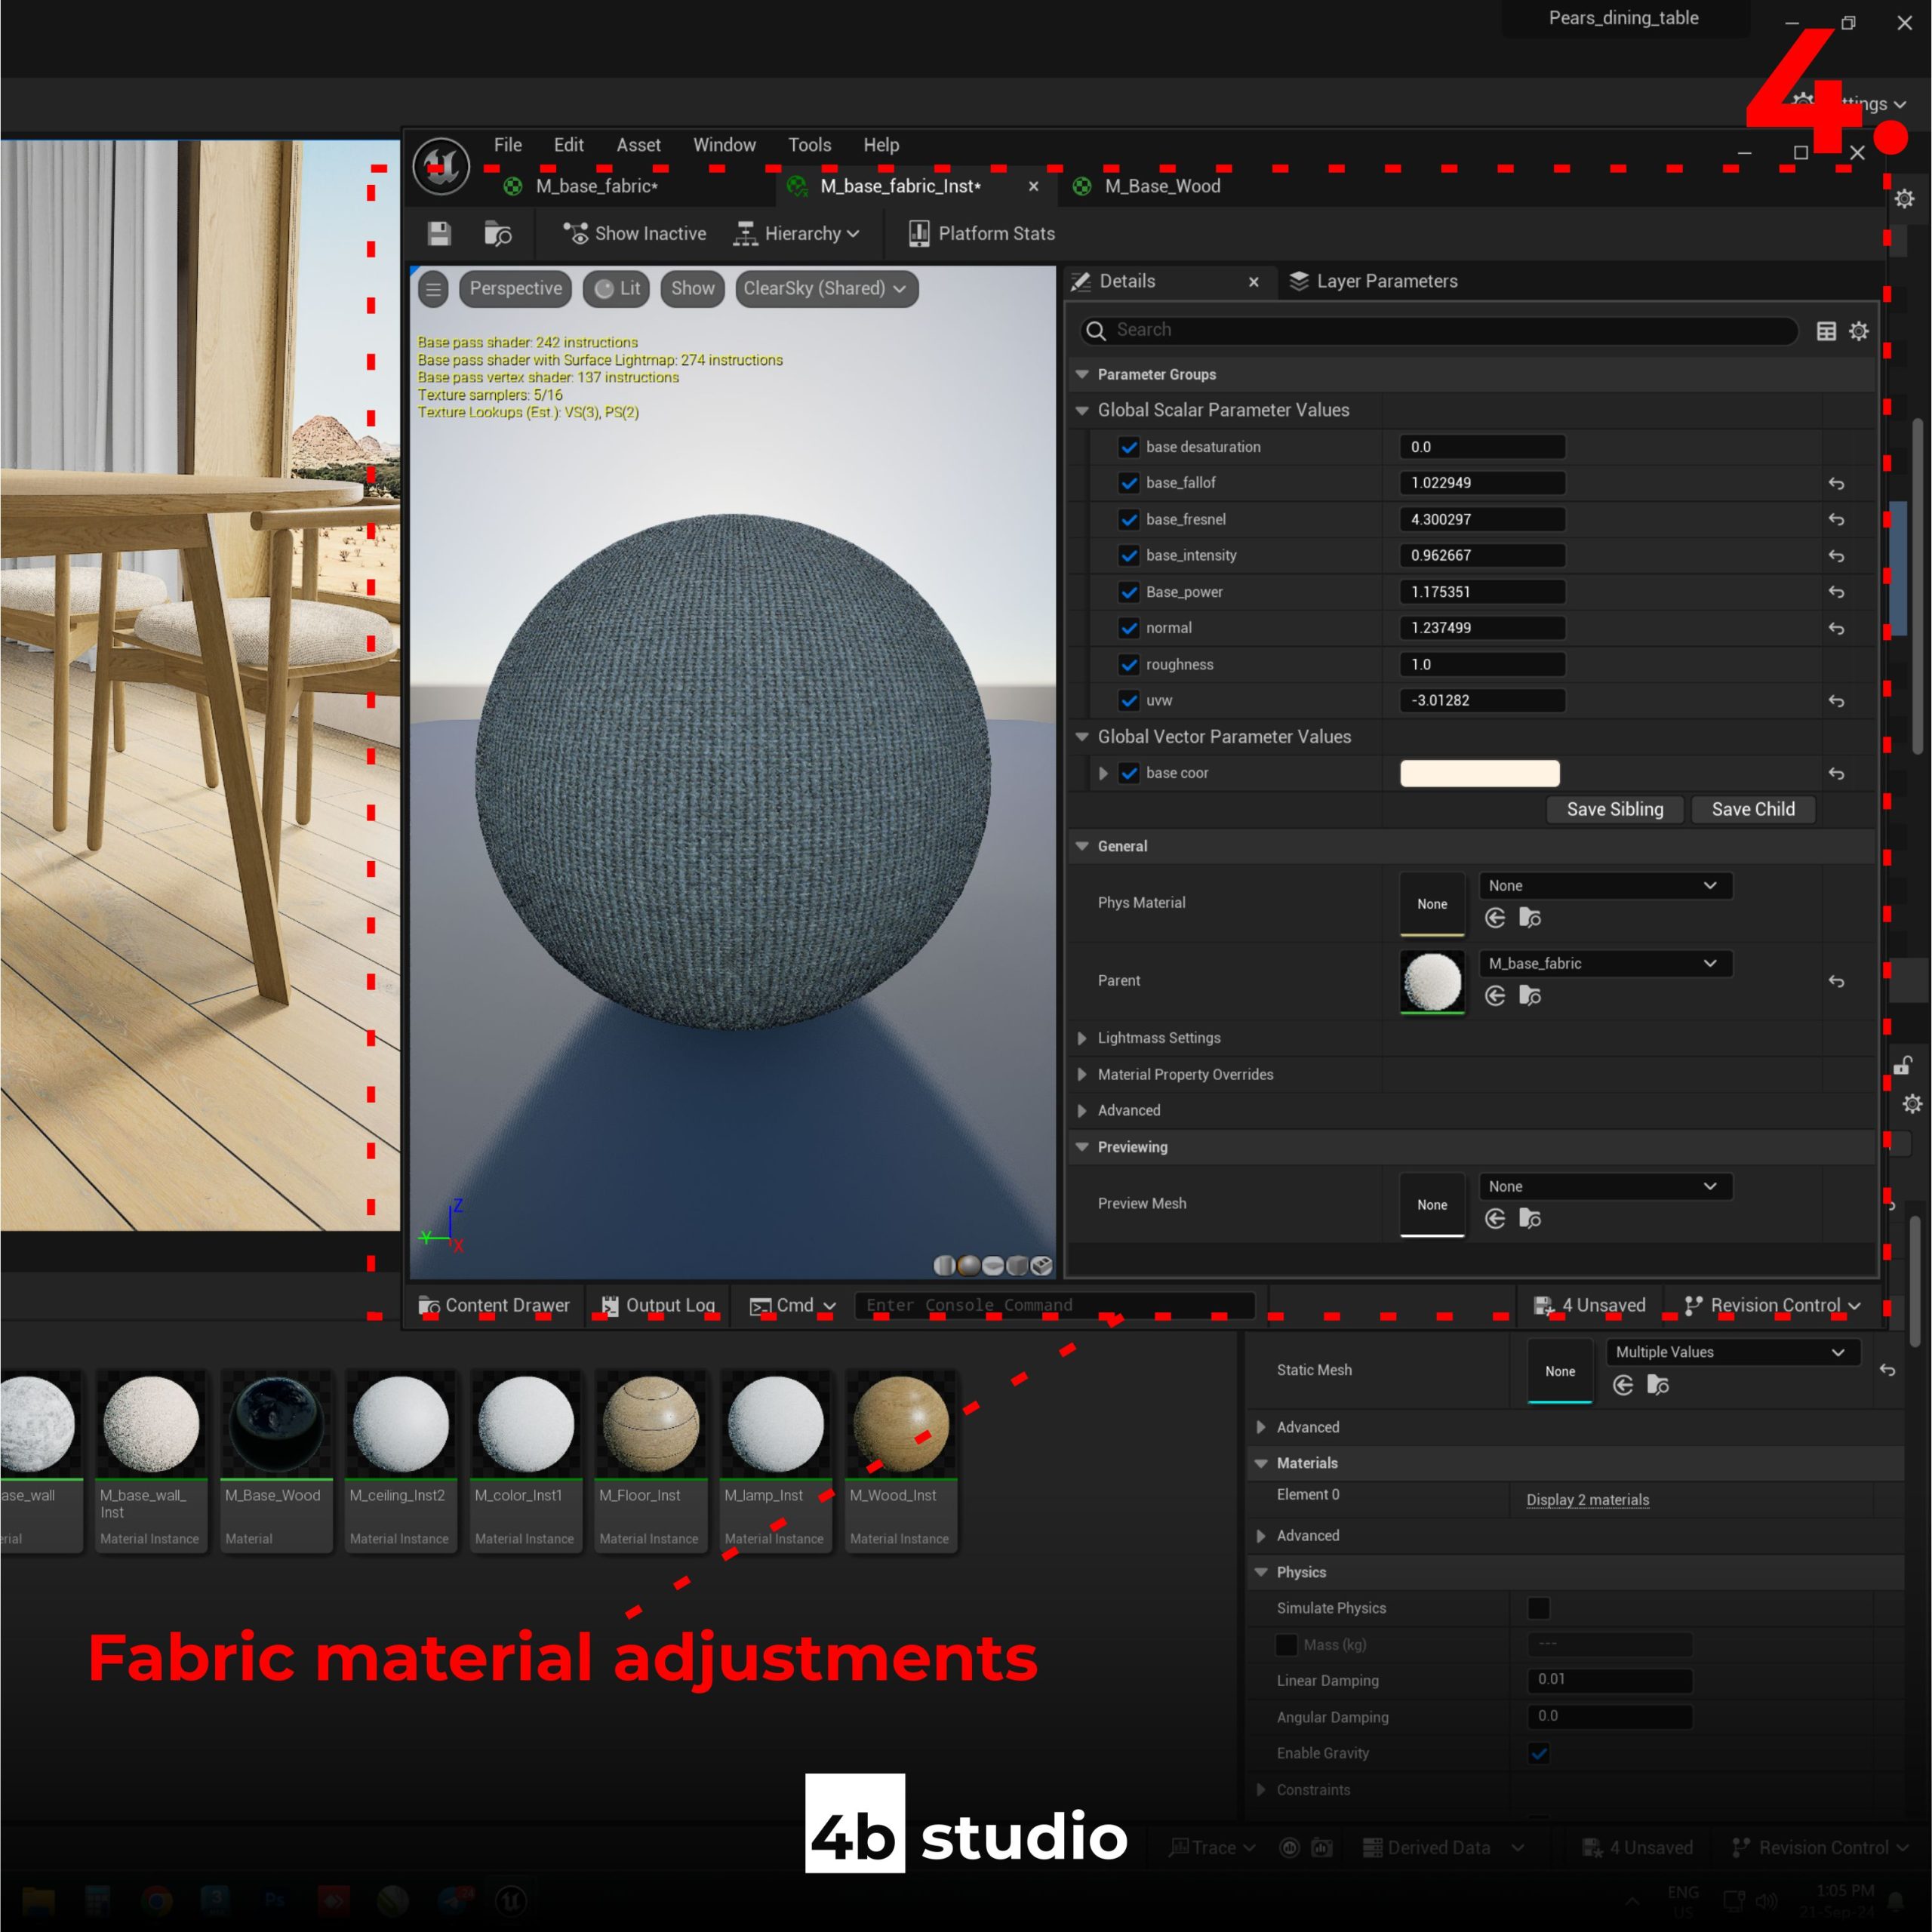Close the Details panel tab
This screenshot has height=1932, width=1932.
1253,283
